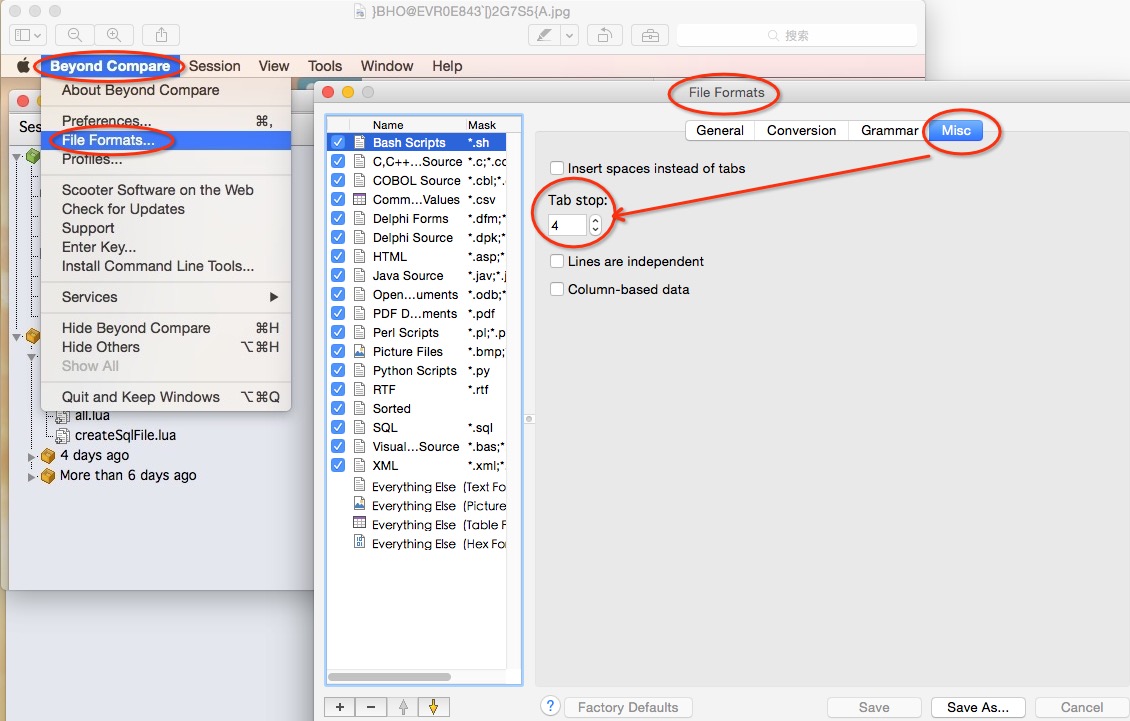Image resolution: width=1130 pixels, height=721 pixels.
Task: Choose Check for Updates menu entry
Action: pos(166,209)
